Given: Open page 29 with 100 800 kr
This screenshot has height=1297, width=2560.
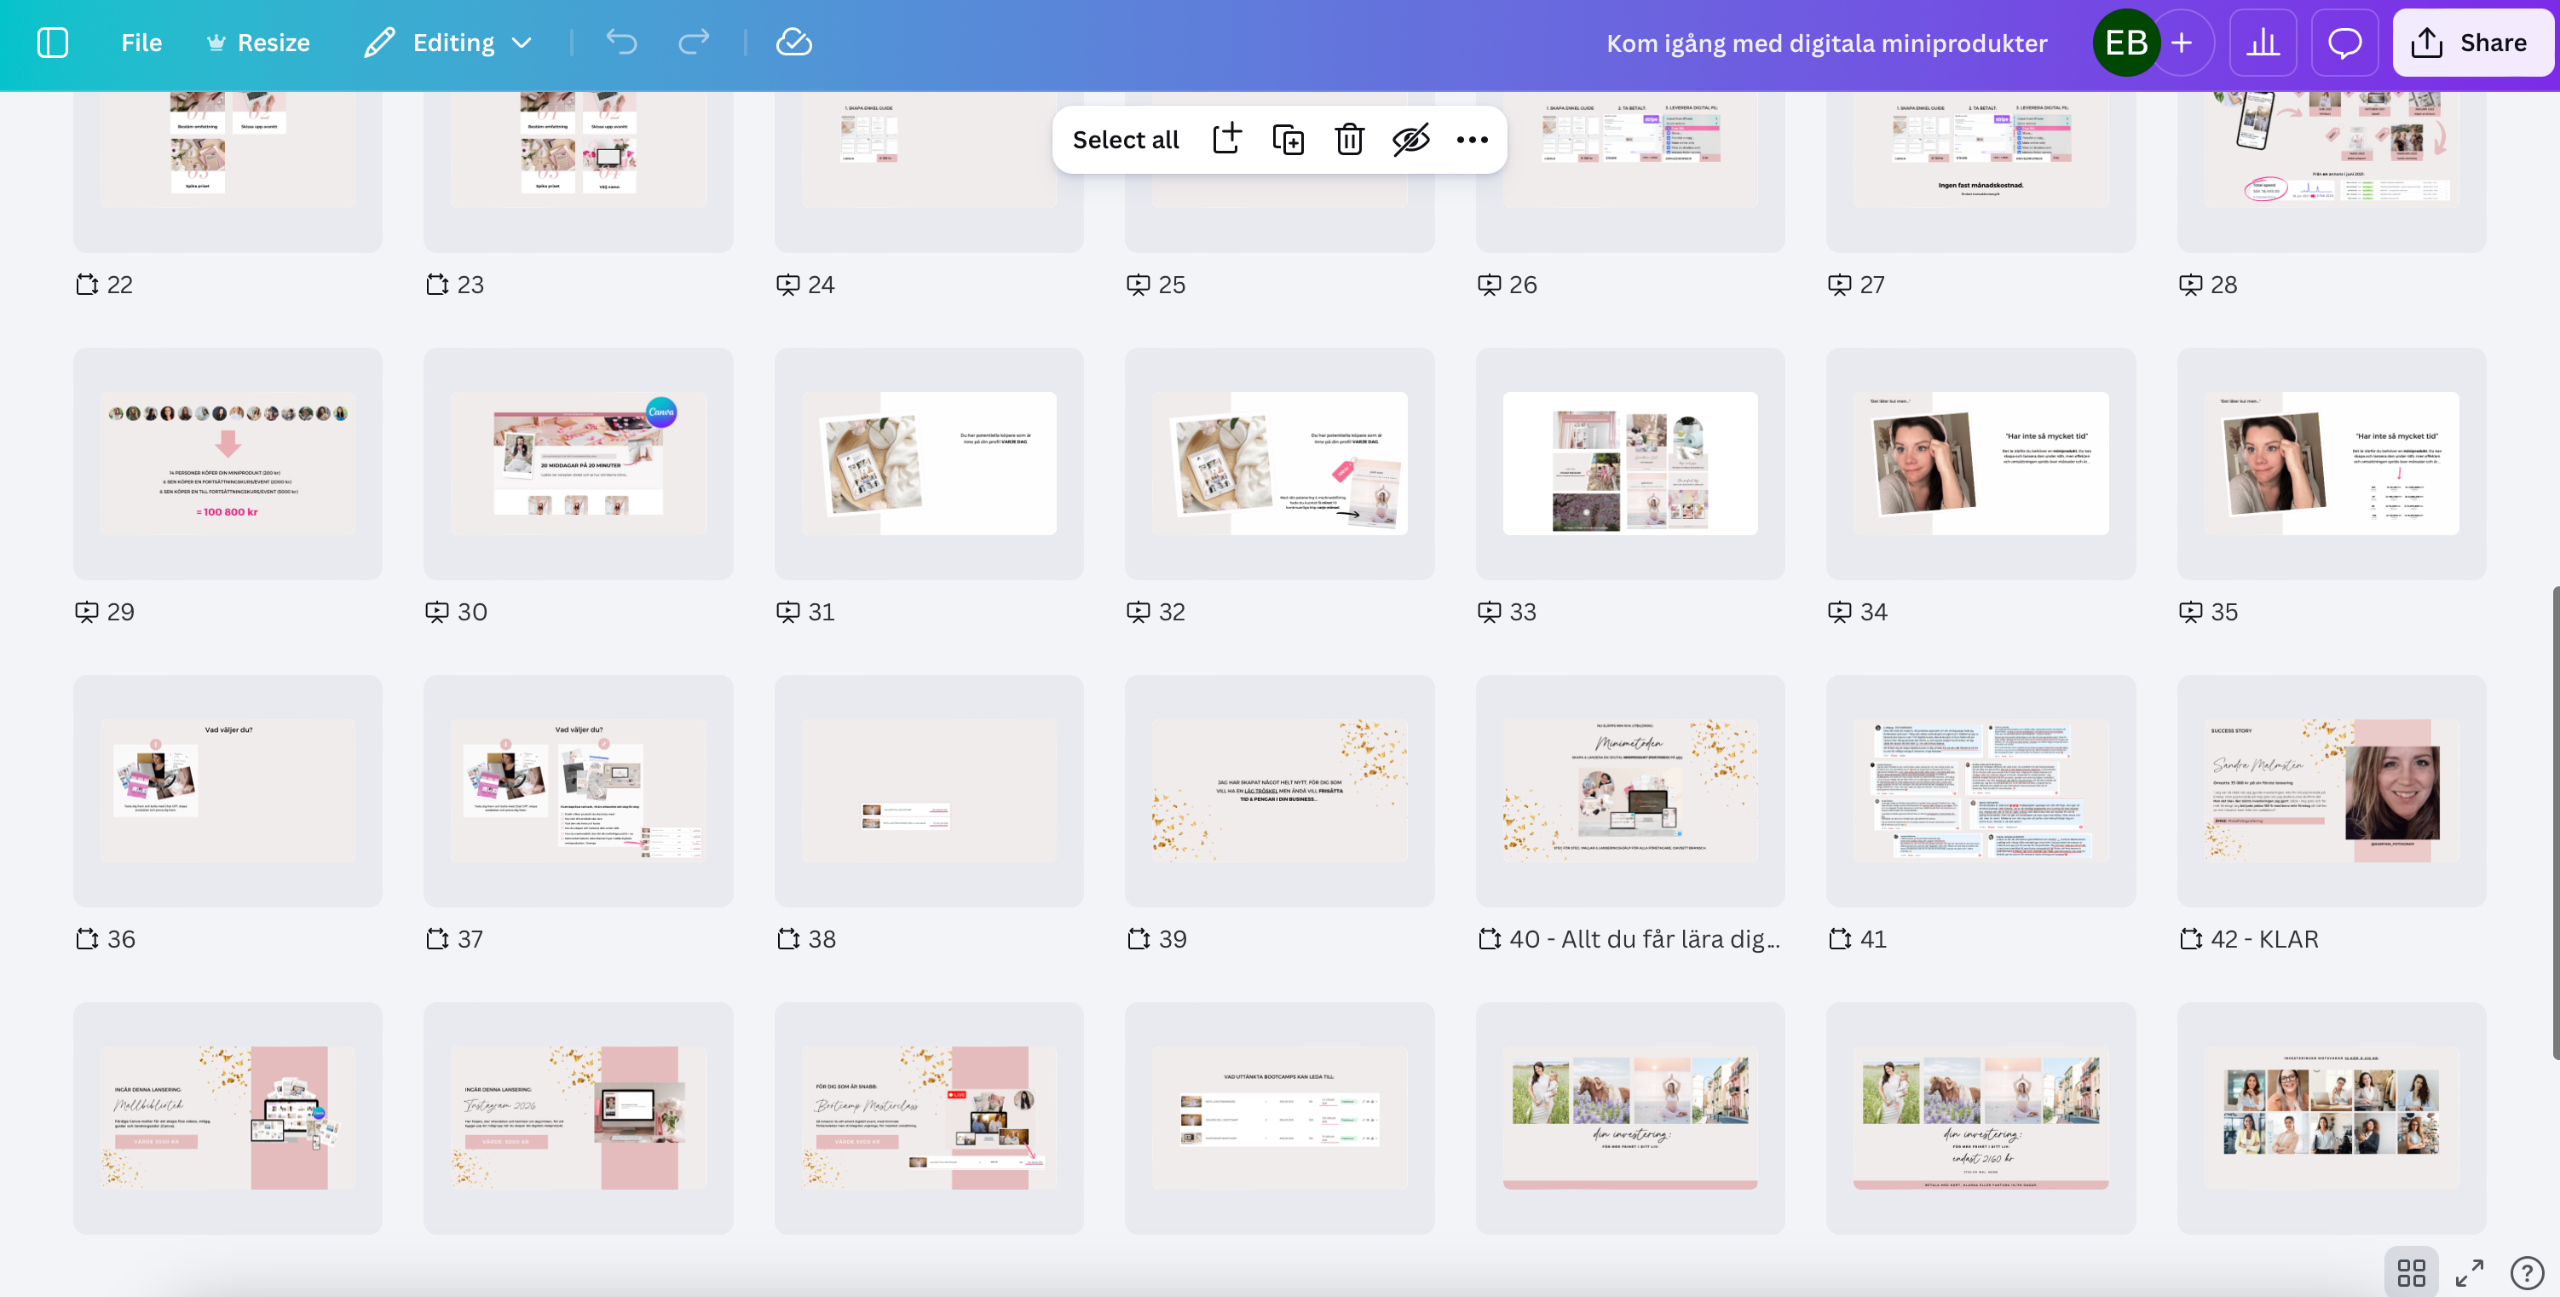Looking at the screenshot, I should click(228, 463).
